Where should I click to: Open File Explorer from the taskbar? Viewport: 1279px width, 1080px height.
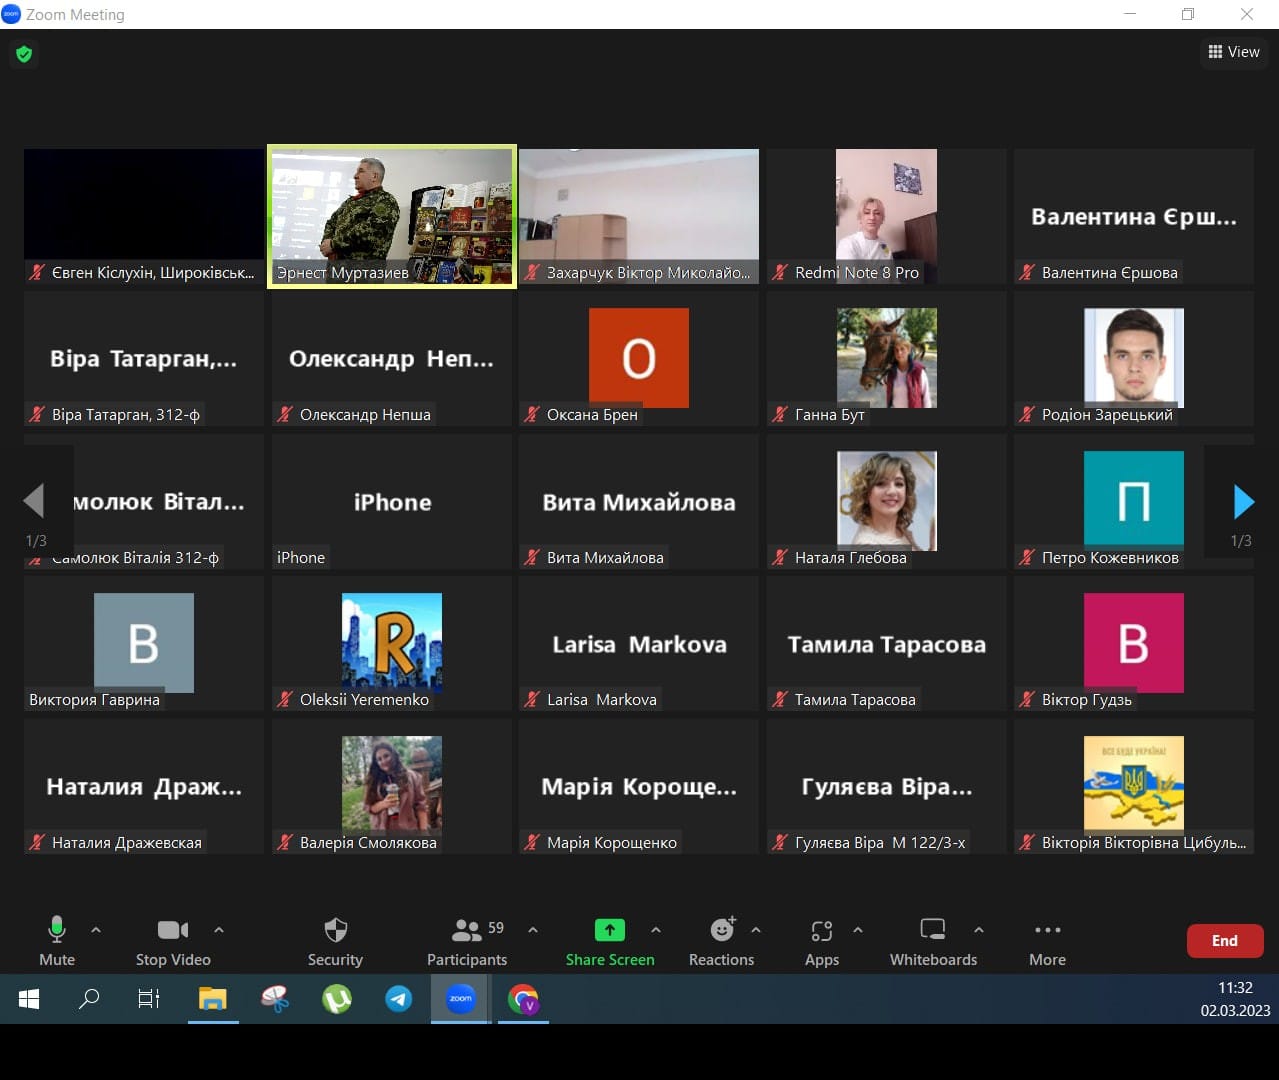(212, 999)
